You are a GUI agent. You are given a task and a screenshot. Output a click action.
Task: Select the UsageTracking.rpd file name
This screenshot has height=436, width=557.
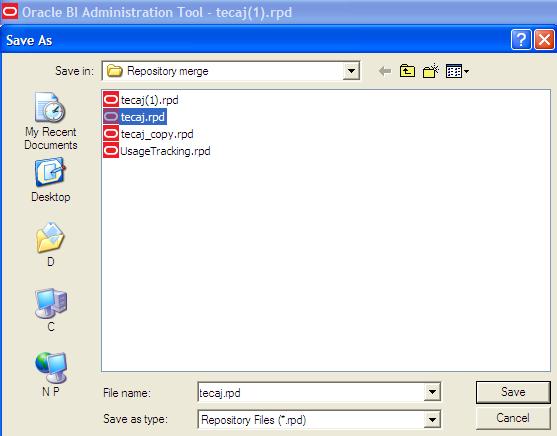(x=165, y=151)
